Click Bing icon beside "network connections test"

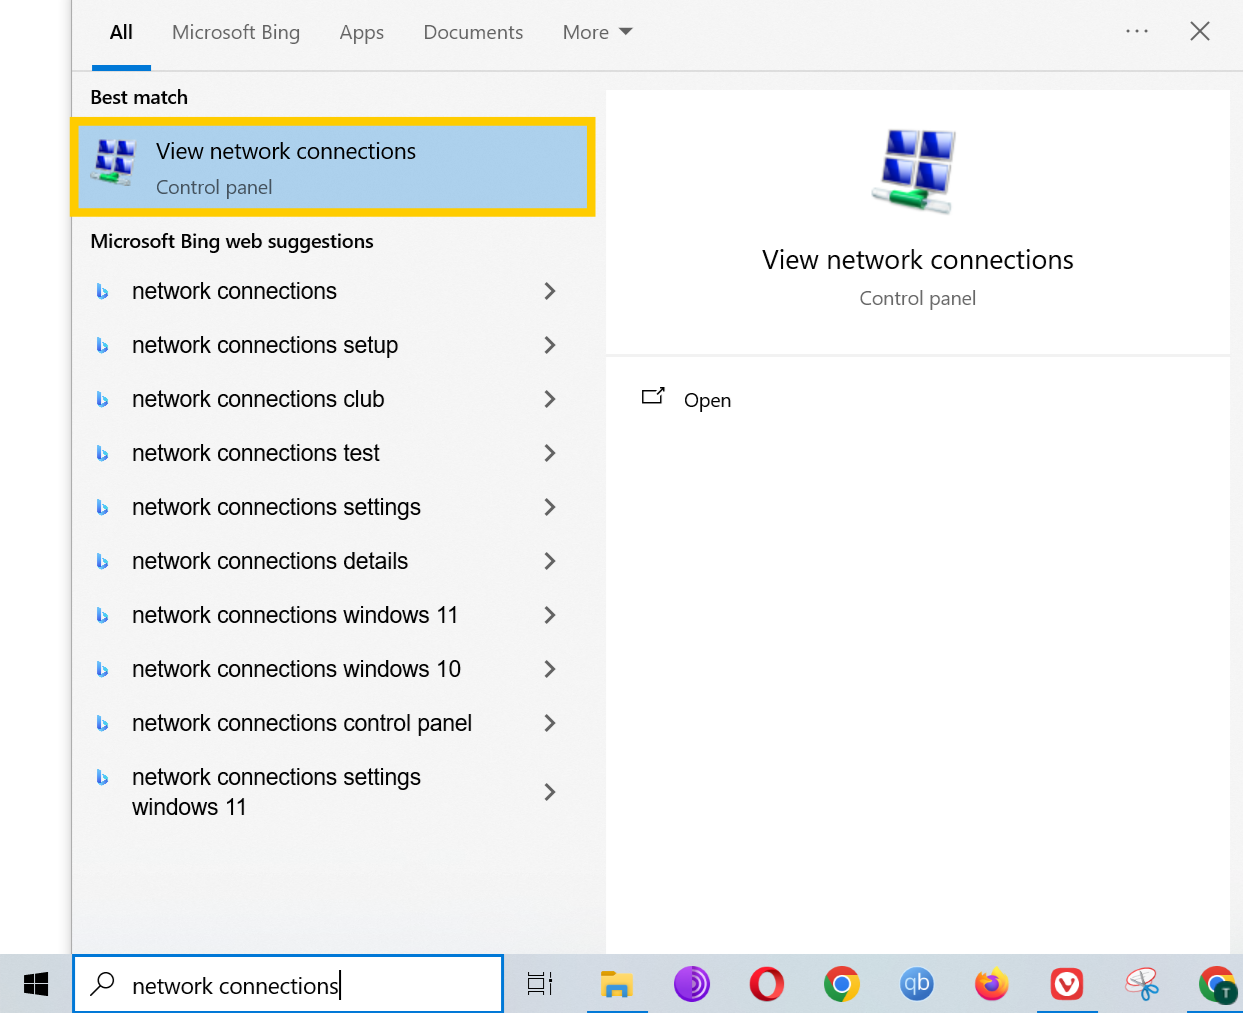point(102,453)
